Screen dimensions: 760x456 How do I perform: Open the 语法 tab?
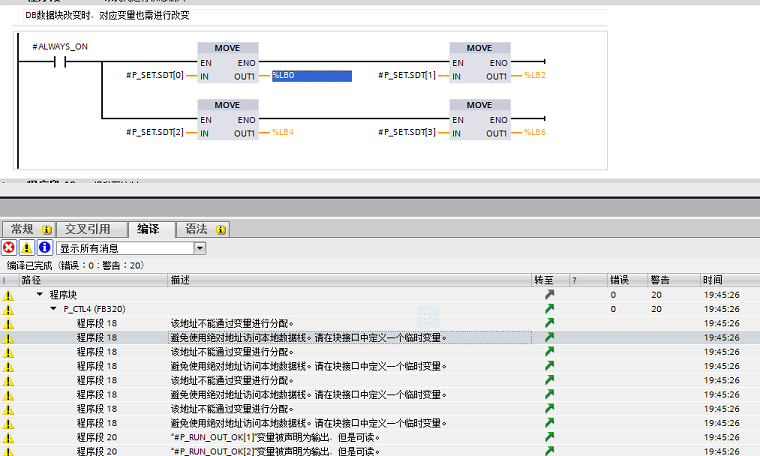203,229
